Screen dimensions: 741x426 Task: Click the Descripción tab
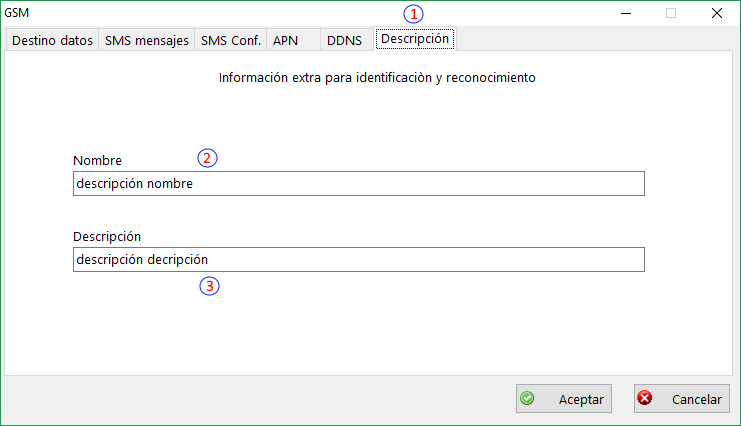tap(415, 39)
